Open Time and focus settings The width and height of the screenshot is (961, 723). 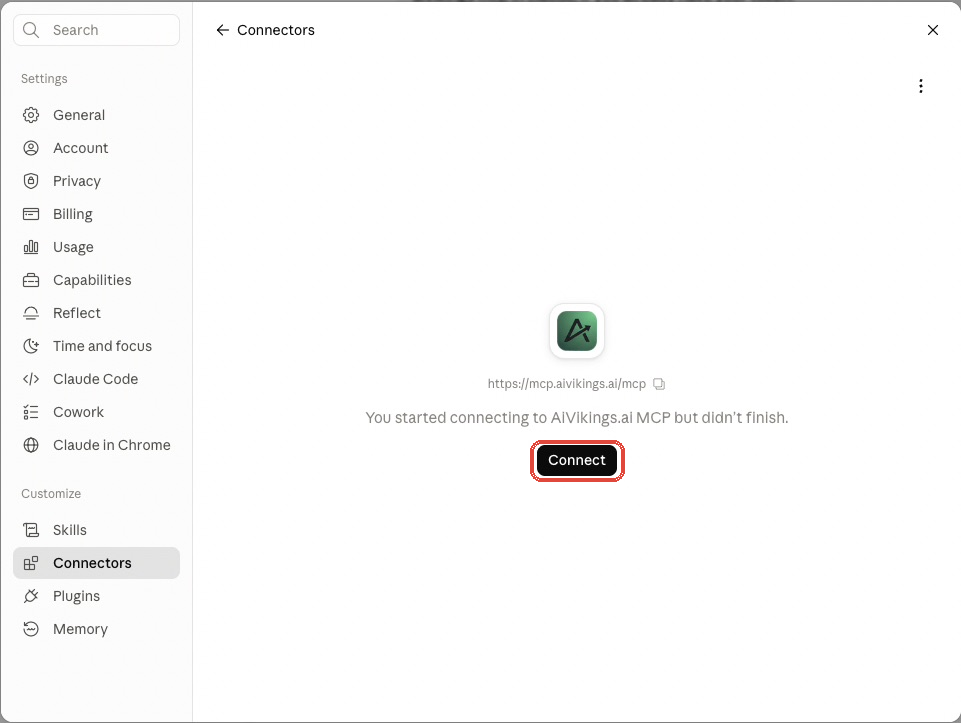point(96,346)
